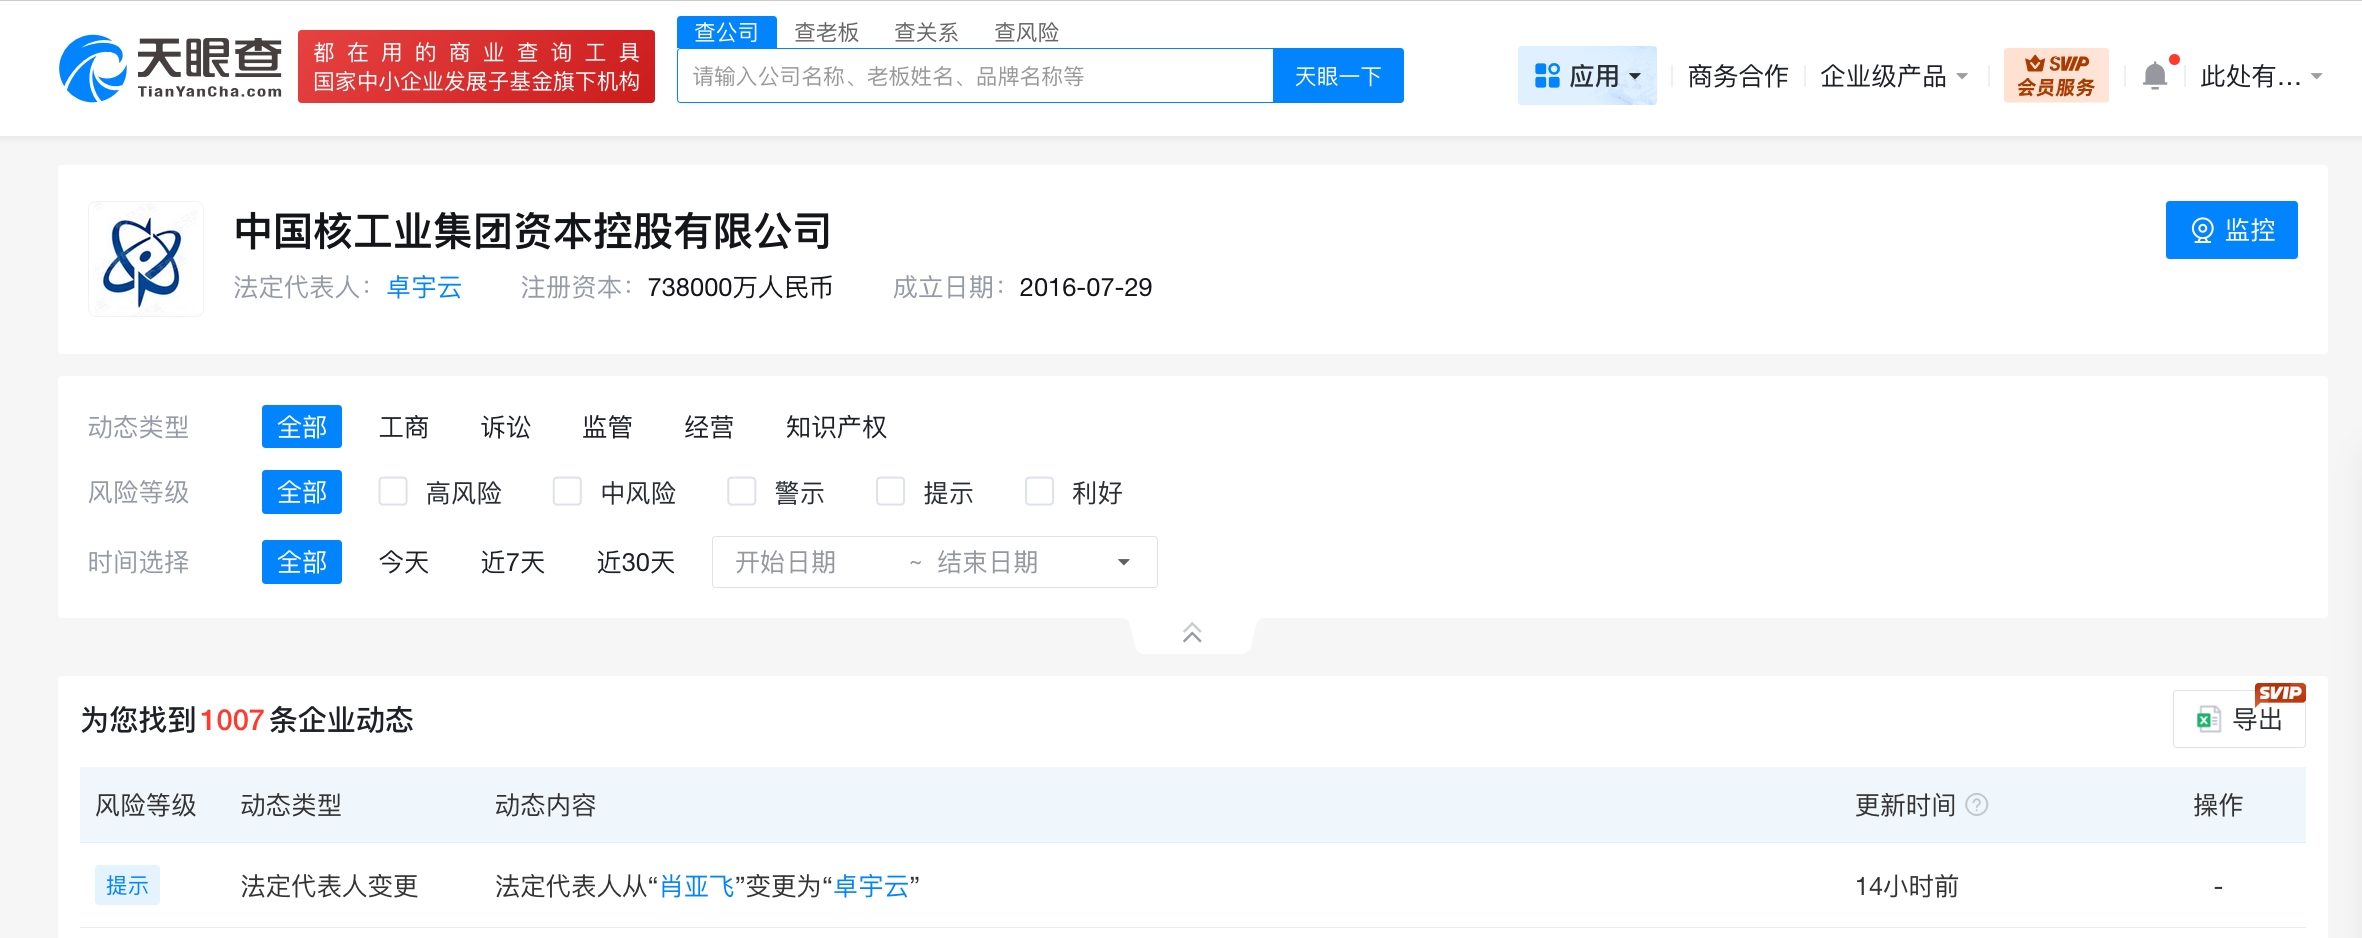Select the 诉讼 dynamic type filter
2362x938 pixels.
pos(505,427)
